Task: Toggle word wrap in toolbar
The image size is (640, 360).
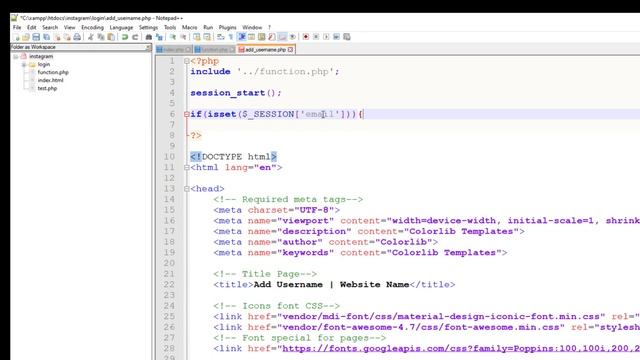Action: [x=220, y=37]
